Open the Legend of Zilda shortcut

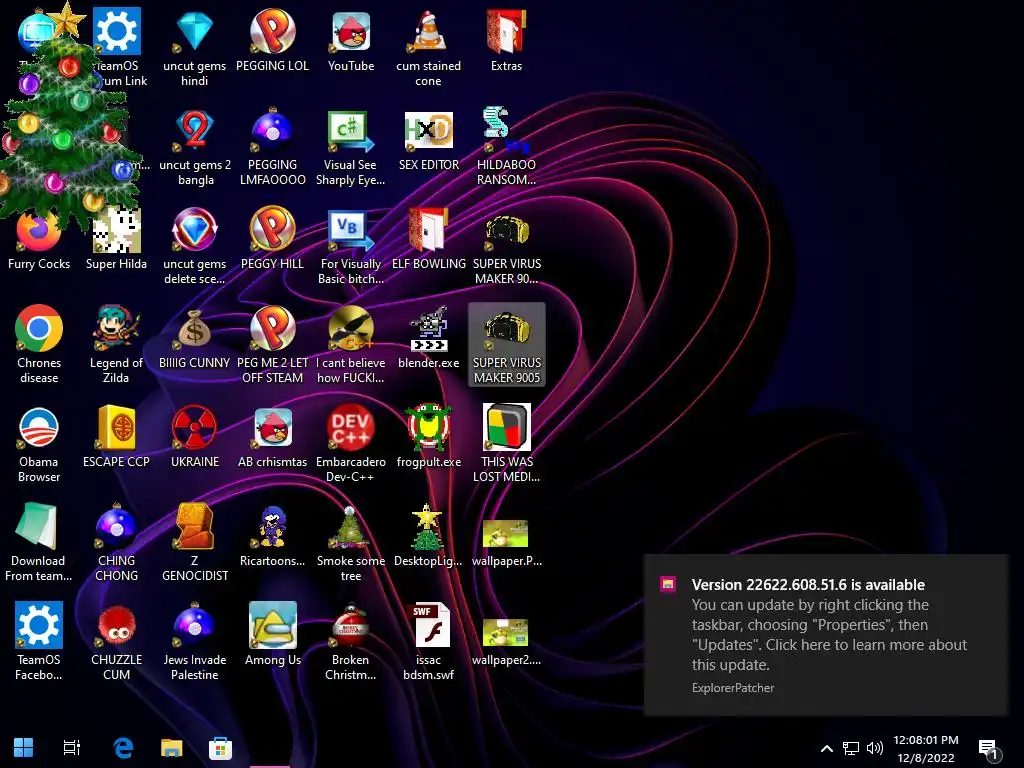(x=116, y=328)
